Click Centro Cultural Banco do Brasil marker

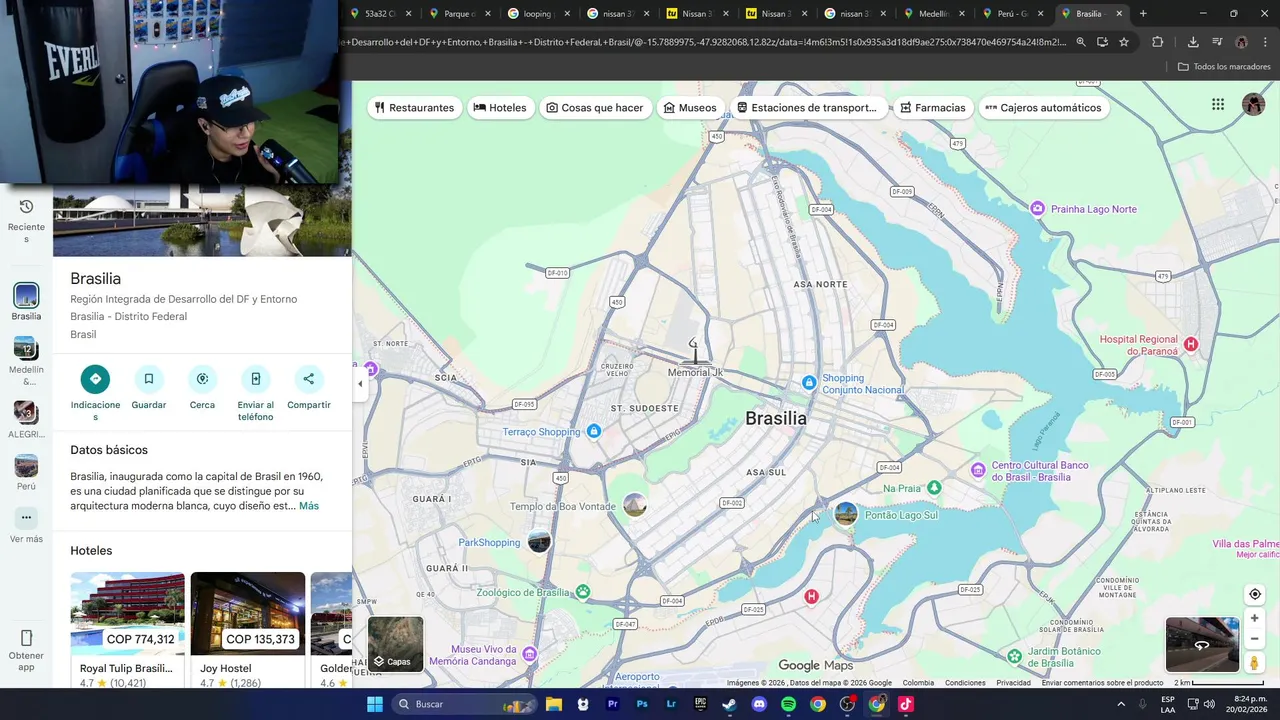pyautogui.click(x=978, y=470)
